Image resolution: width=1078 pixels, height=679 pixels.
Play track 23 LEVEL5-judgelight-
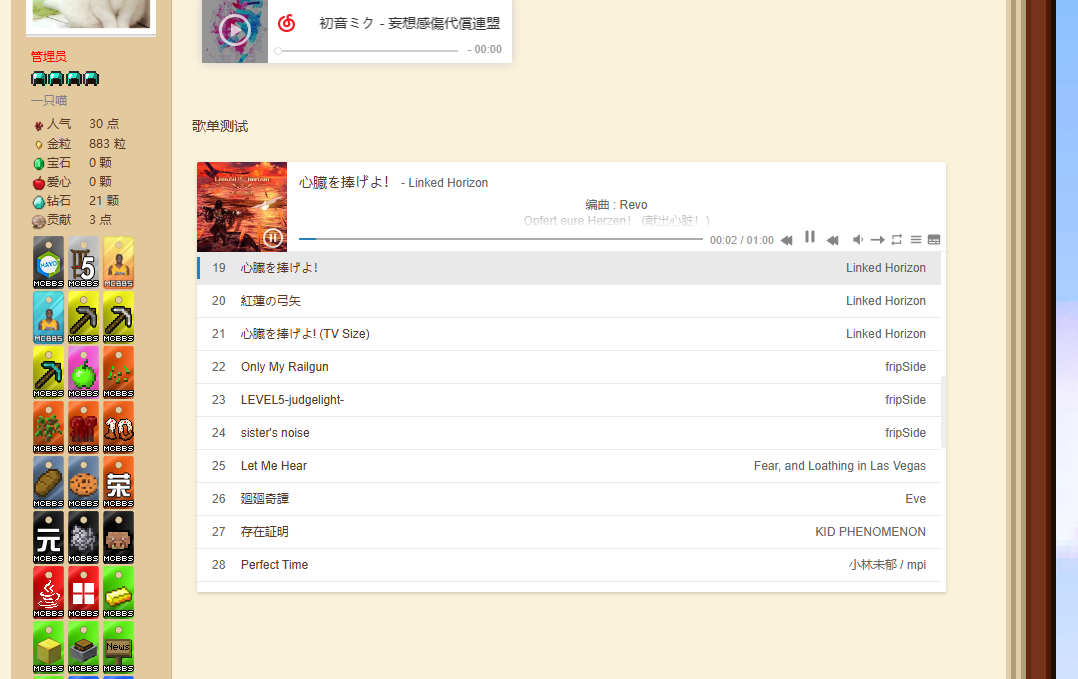point(569,400)
